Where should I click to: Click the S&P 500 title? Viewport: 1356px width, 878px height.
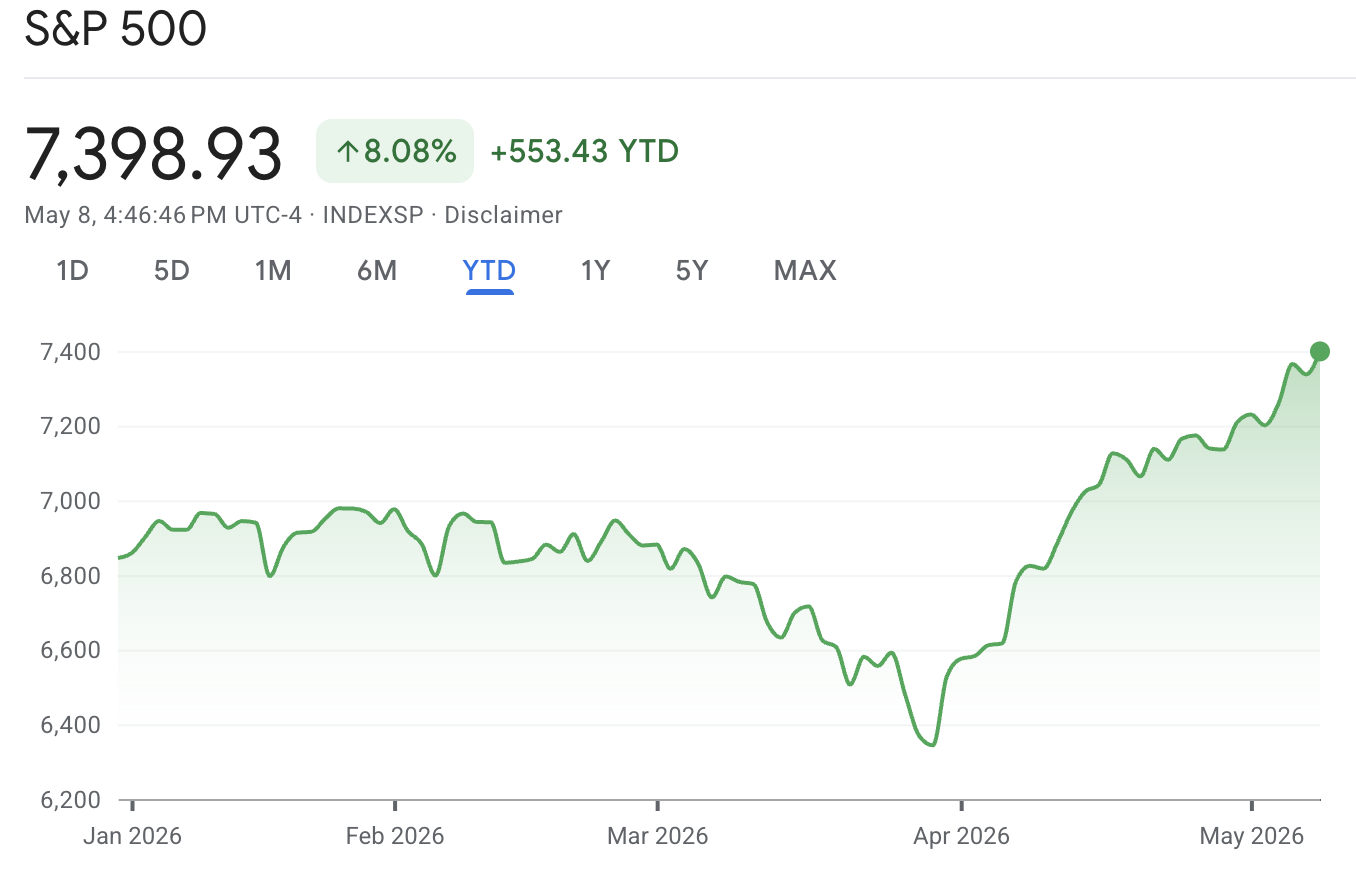pos(115,29)
